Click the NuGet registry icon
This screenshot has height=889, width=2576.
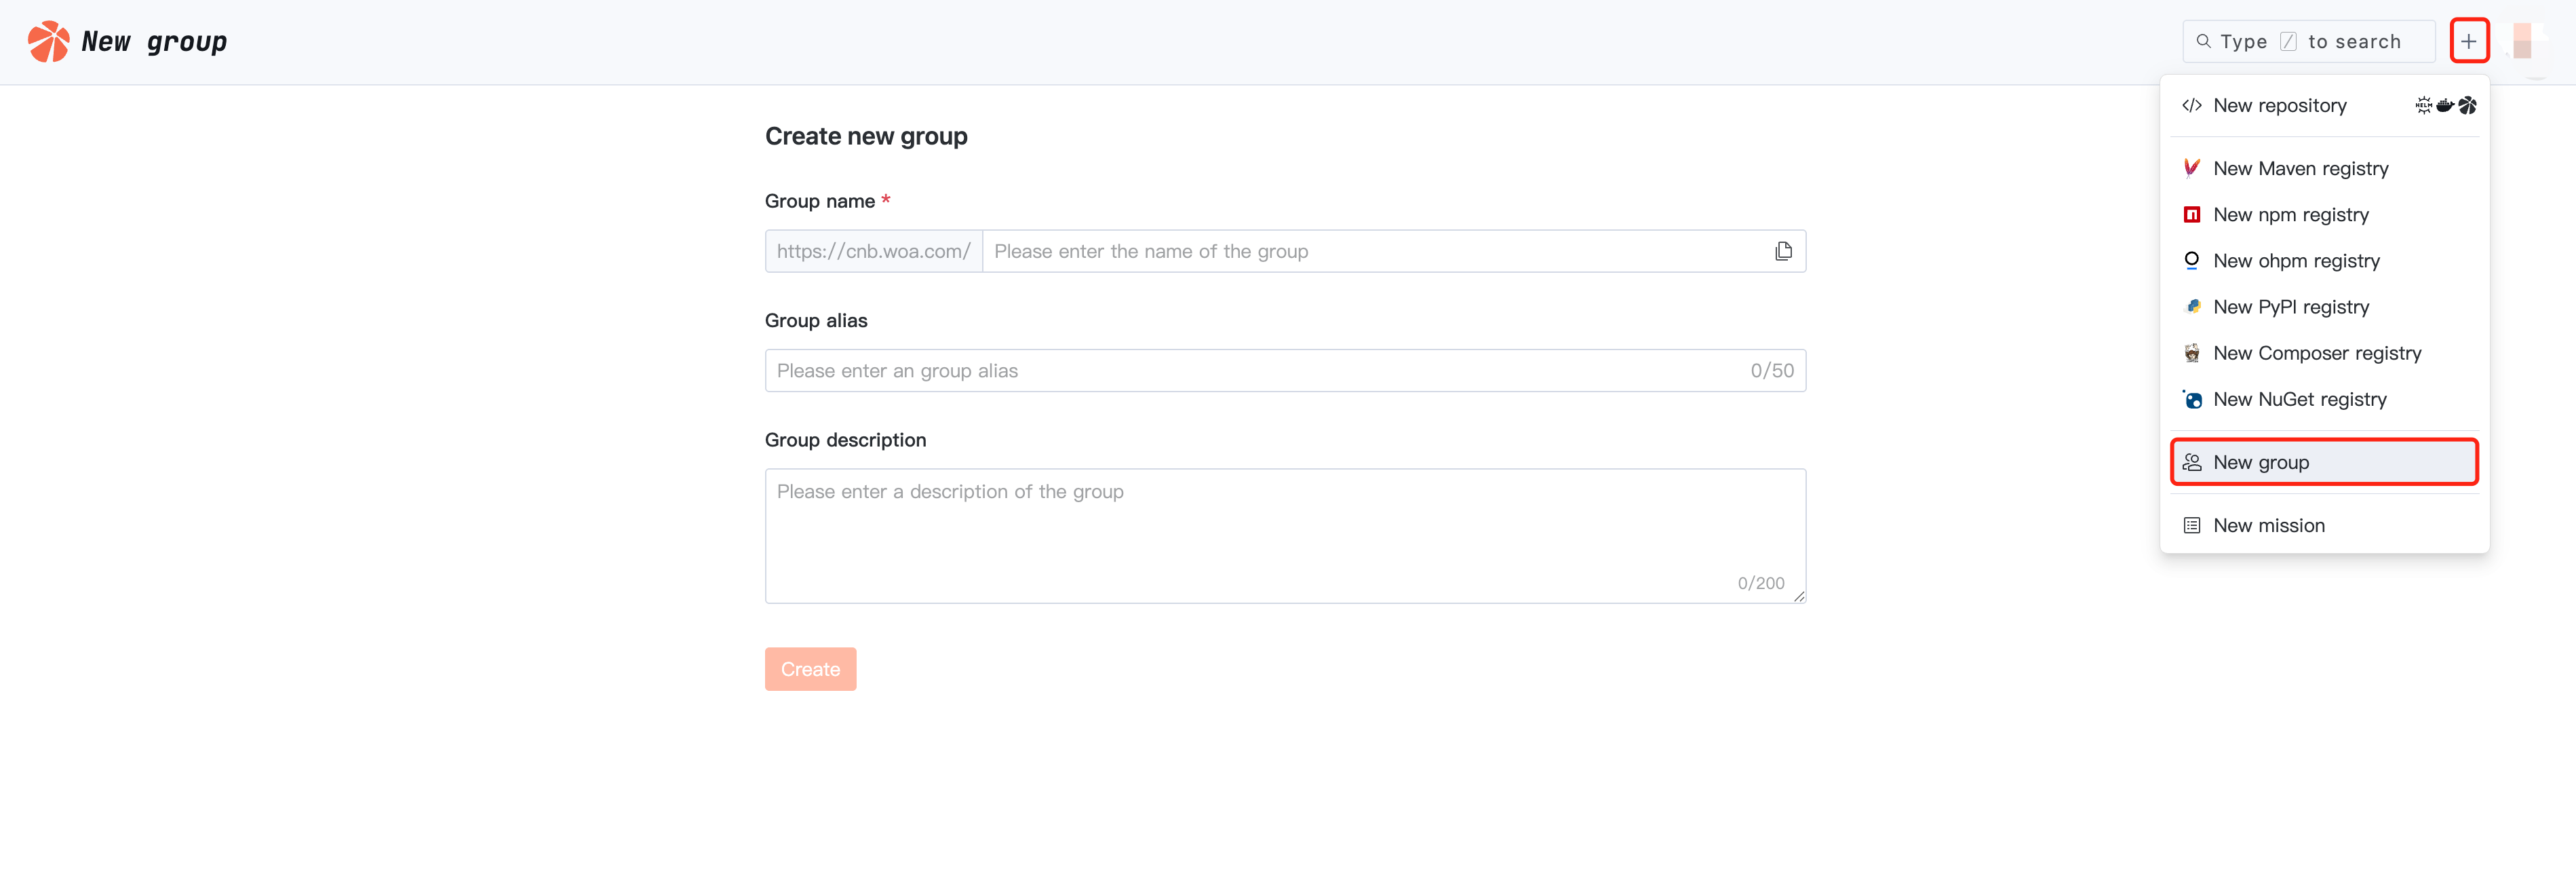pyautogui.click(x=2191, y=399)
